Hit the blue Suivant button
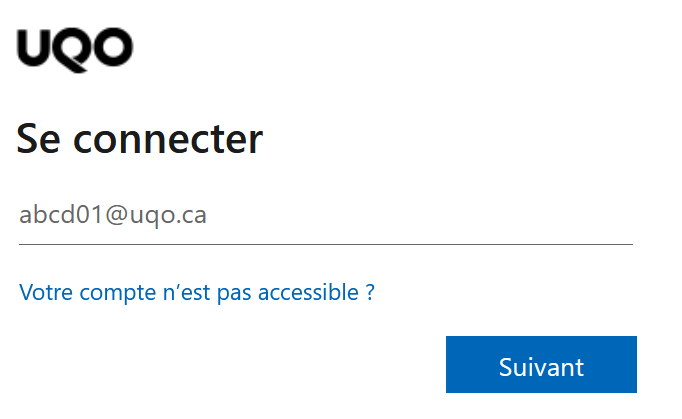This screenshot has width=682, height=419. 541,365
